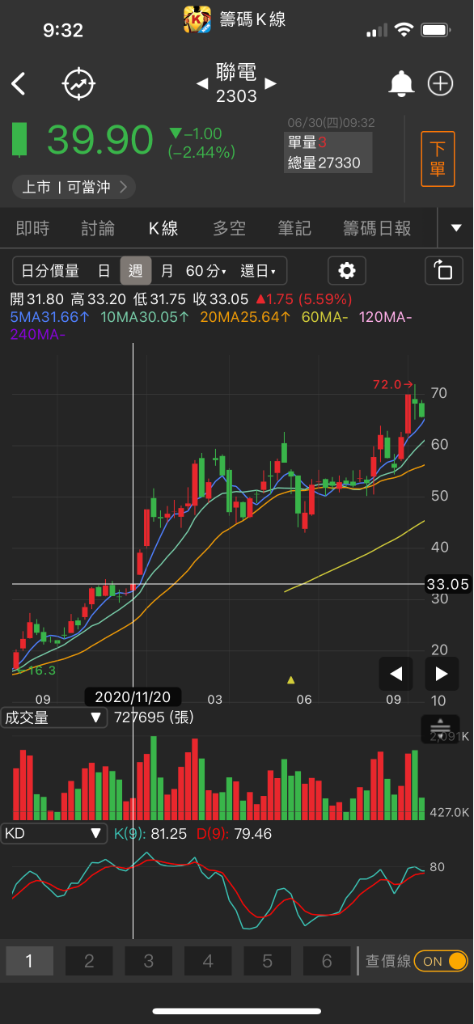This screenshot has height=1024, width=474.
Task: Tap the 33.05 crosshair price tag
Action: tap(448, 584)
